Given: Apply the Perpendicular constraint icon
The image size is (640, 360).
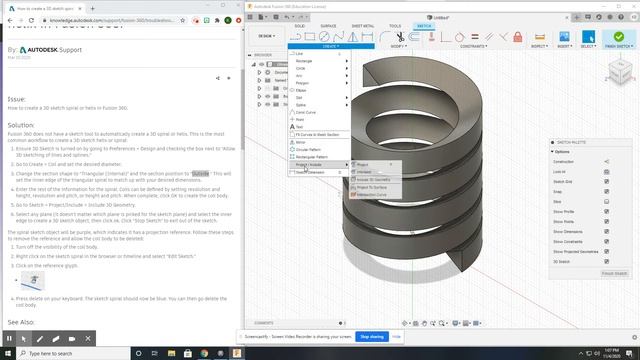Looking at the screenshot, I should [503, 37].
